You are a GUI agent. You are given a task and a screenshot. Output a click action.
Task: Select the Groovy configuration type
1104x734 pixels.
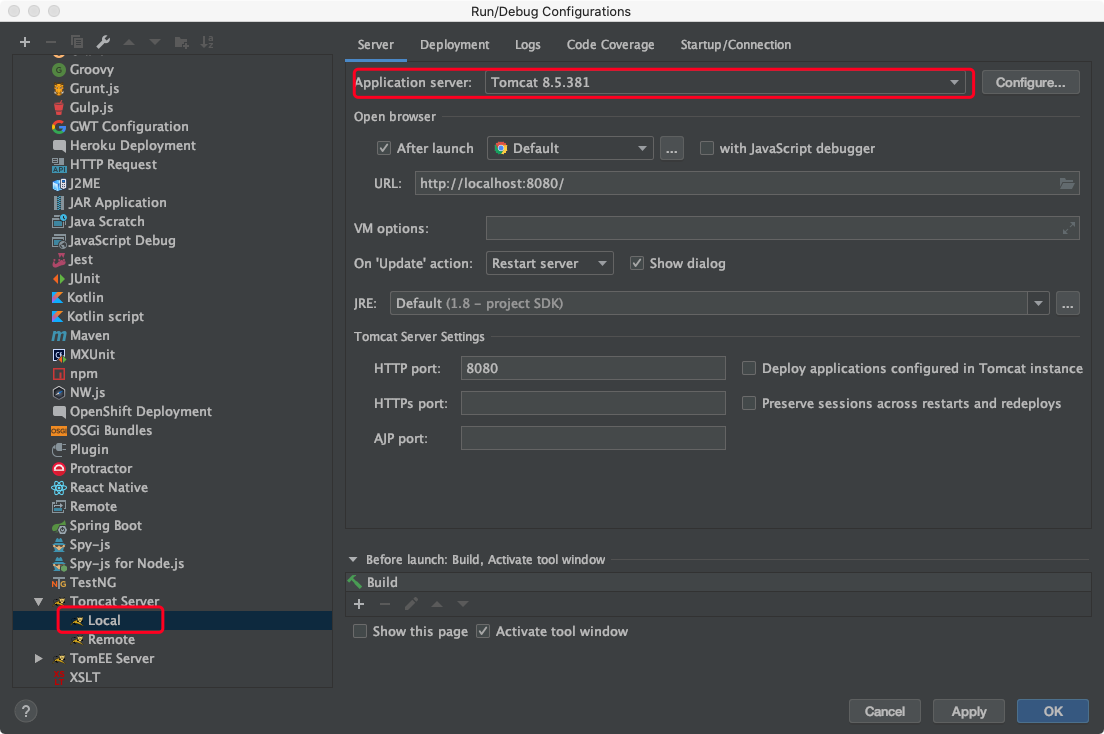[92, 70]
